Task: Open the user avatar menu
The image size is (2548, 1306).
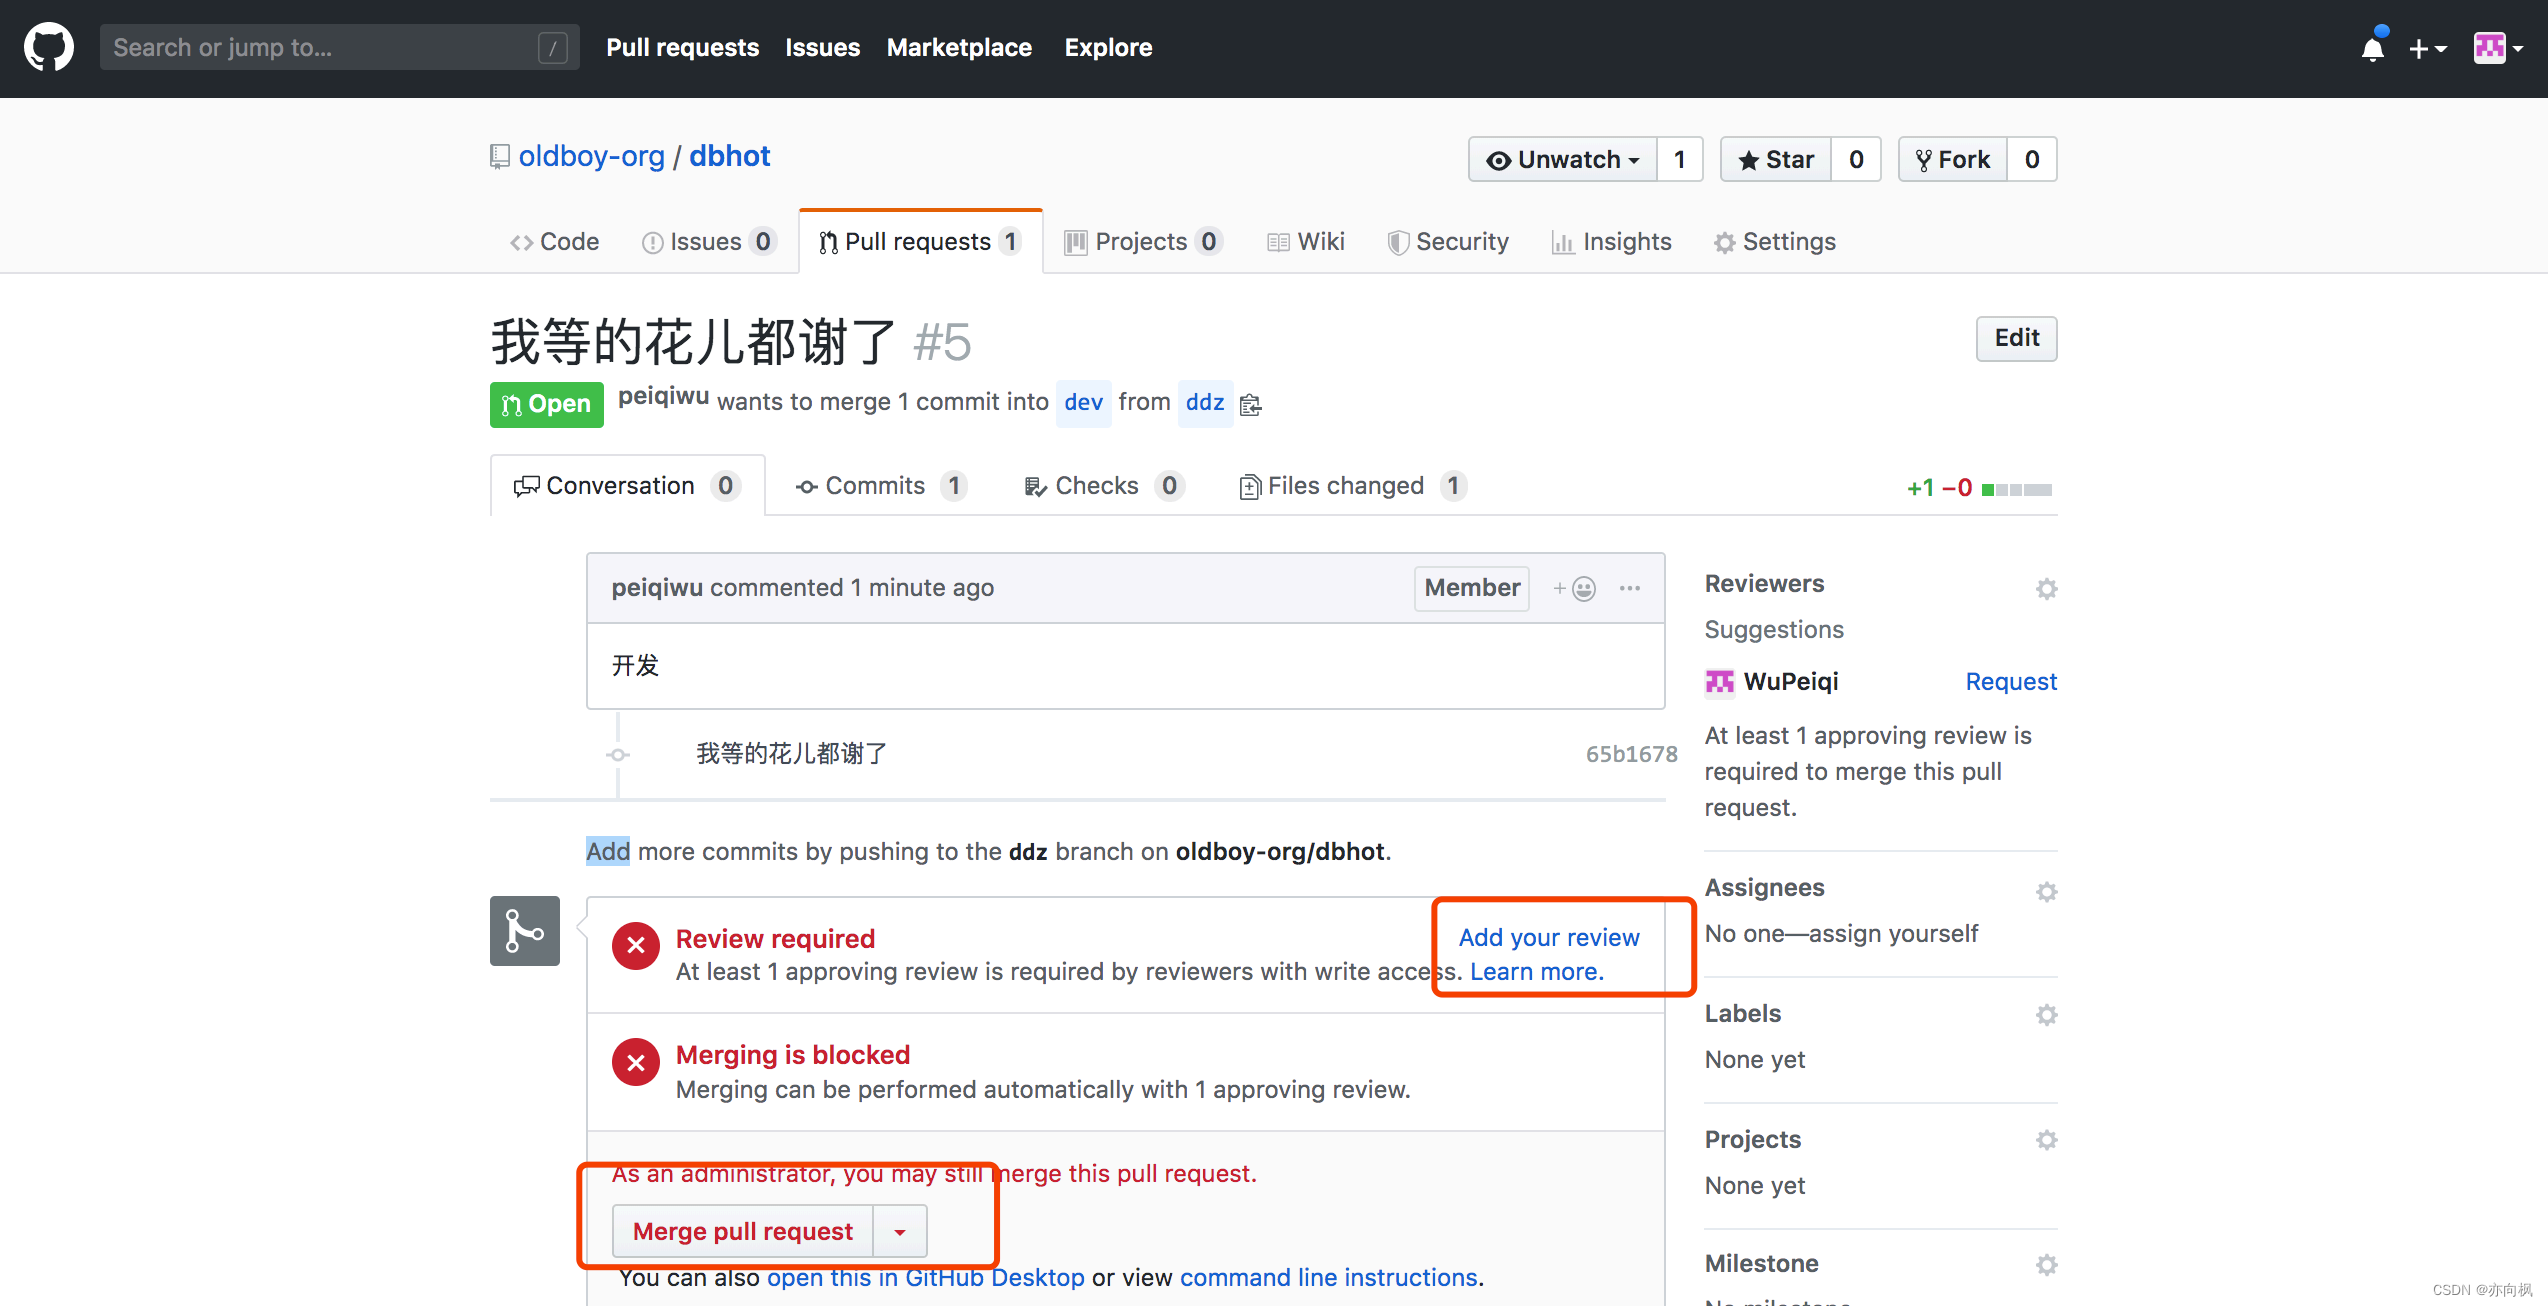Action: 2497,48
